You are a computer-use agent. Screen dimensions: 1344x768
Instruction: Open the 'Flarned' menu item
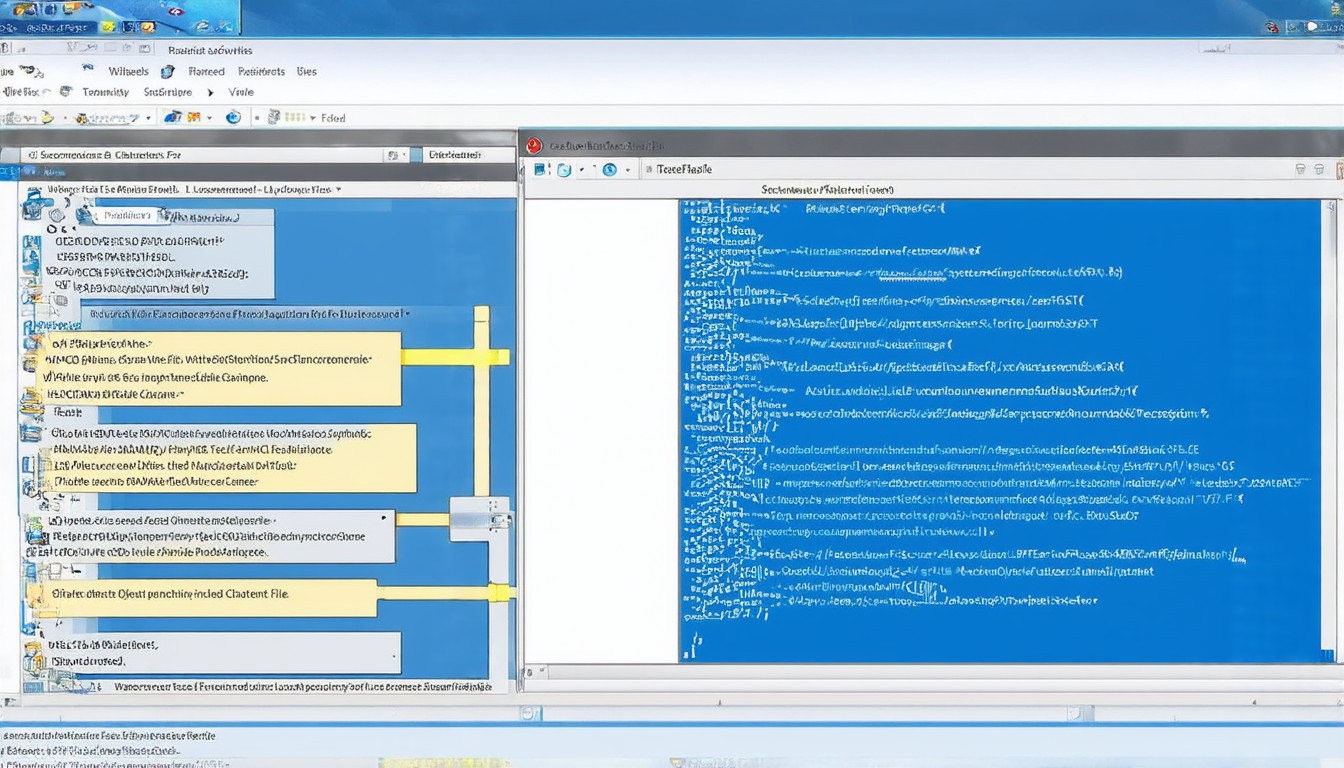(x=206, y=71)
